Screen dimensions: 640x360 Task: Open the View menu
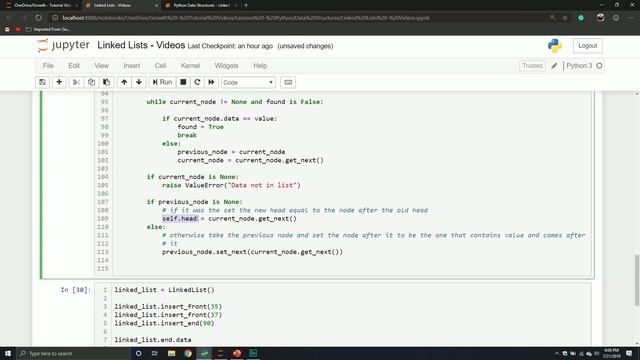point(102,66)
